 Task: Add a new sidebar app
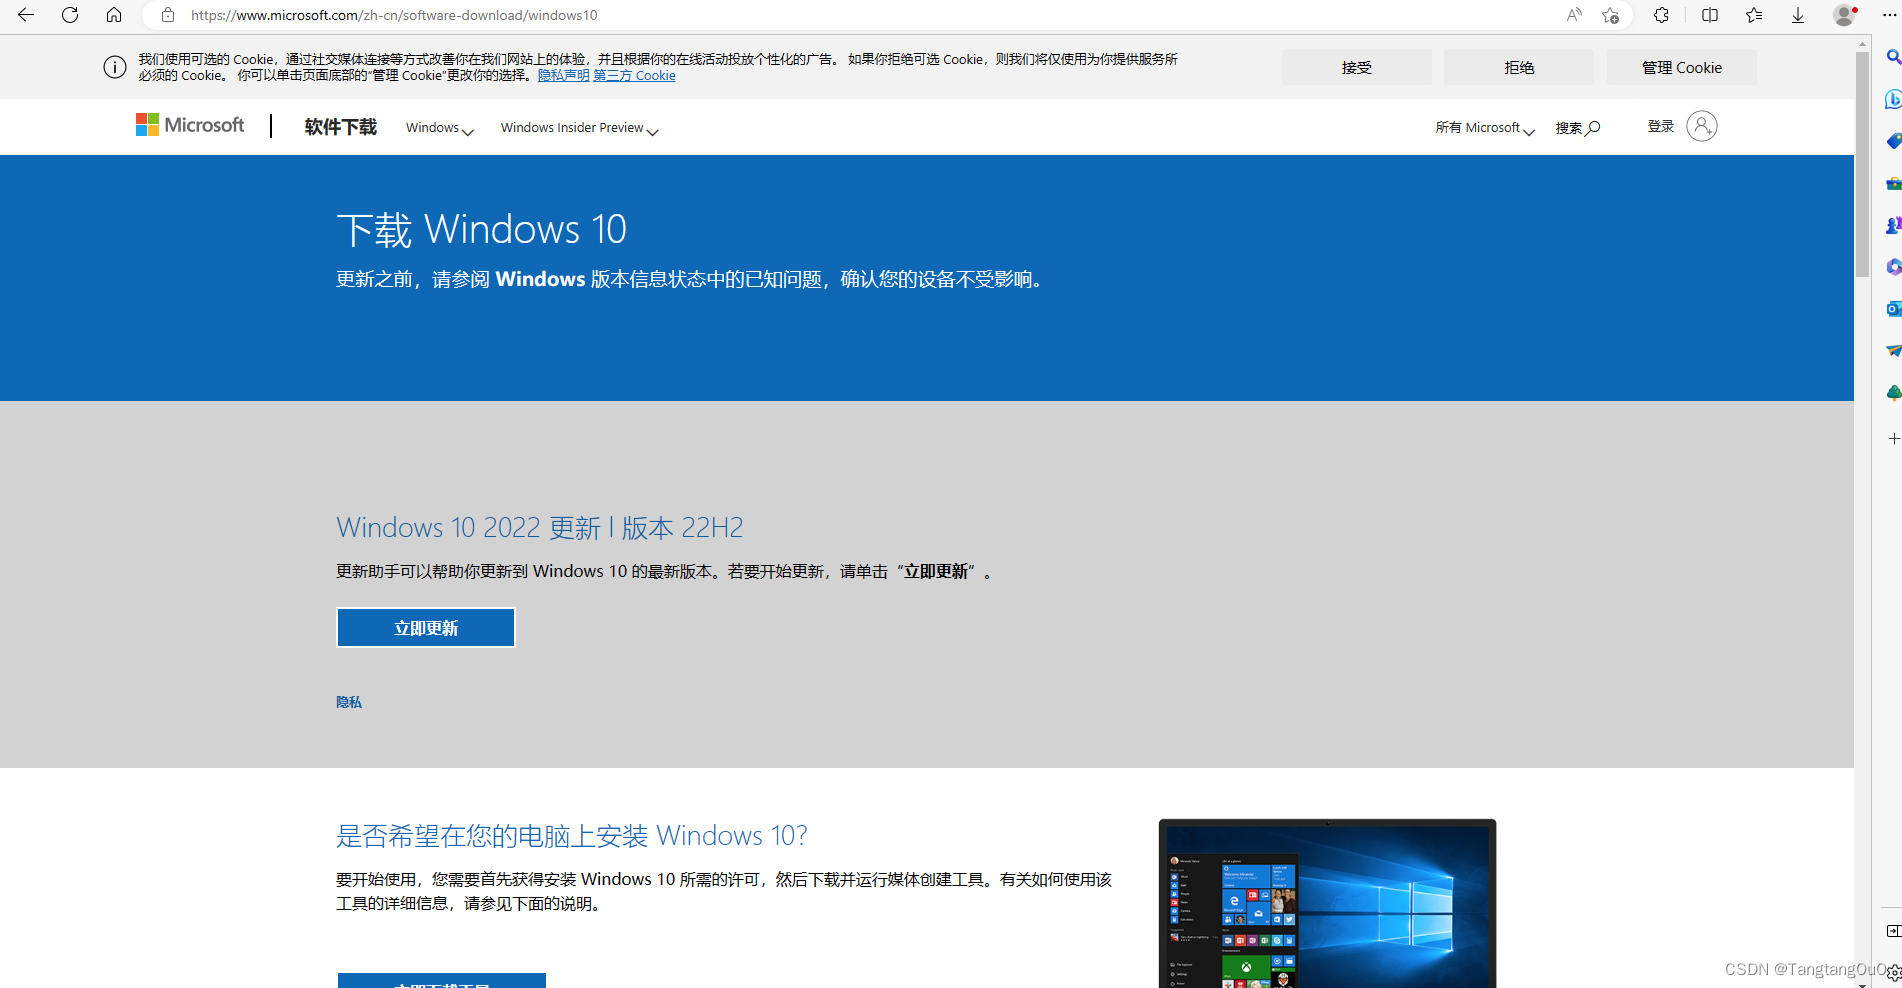click(1893, 439)
